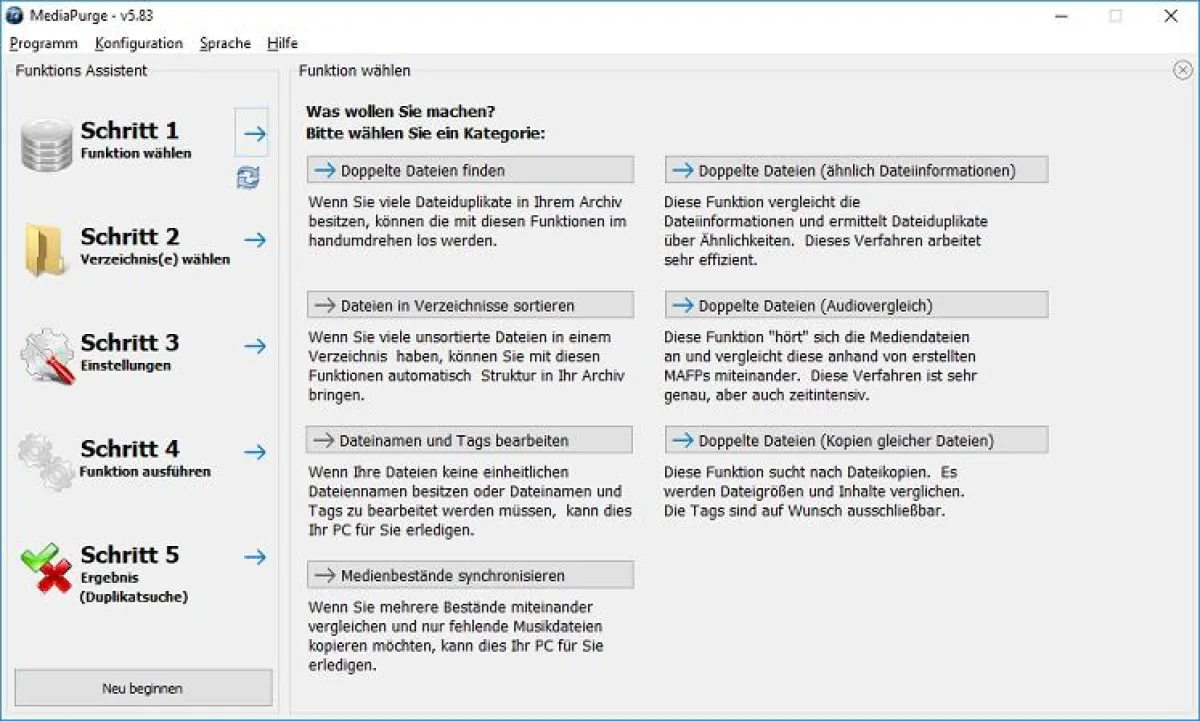Image resolution: width=1200 pixels, height=721 pixels.
Task: Open Schritt 2 via the folder icon
Action: tap(44, 249)
